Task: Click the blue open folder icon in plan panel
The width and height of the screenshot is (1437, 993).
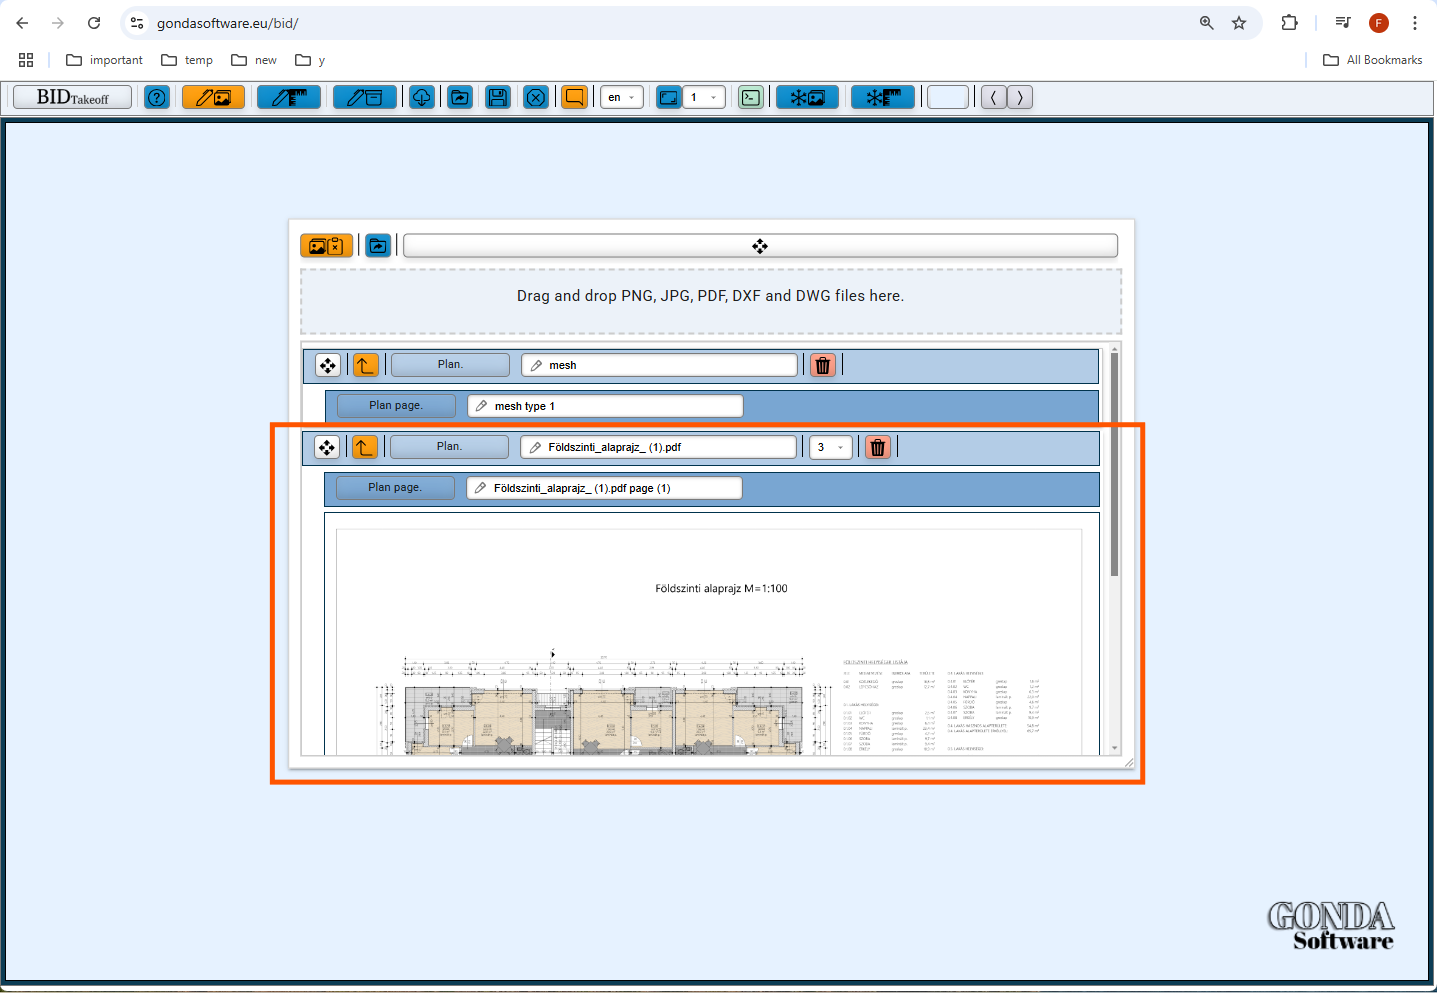Action: point(378,245)
